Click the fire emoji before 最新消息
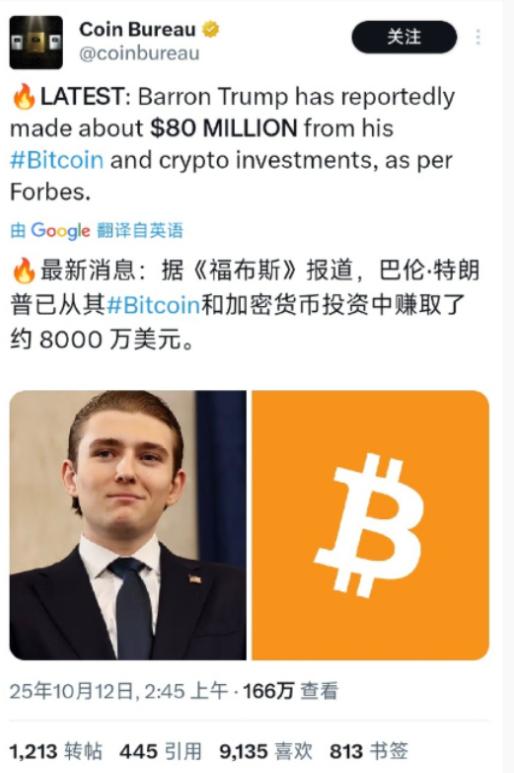Viewport: 514px width, 773px height. [x=24, y=271]
